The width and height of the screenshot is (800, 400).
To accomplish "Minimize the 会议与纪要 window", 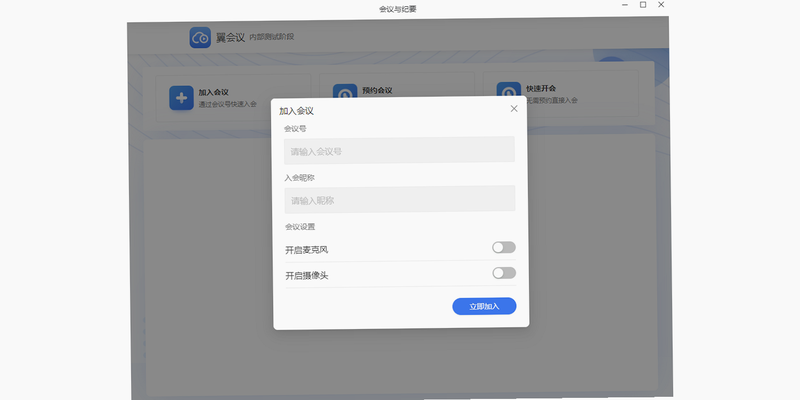I will click(625, 5).
